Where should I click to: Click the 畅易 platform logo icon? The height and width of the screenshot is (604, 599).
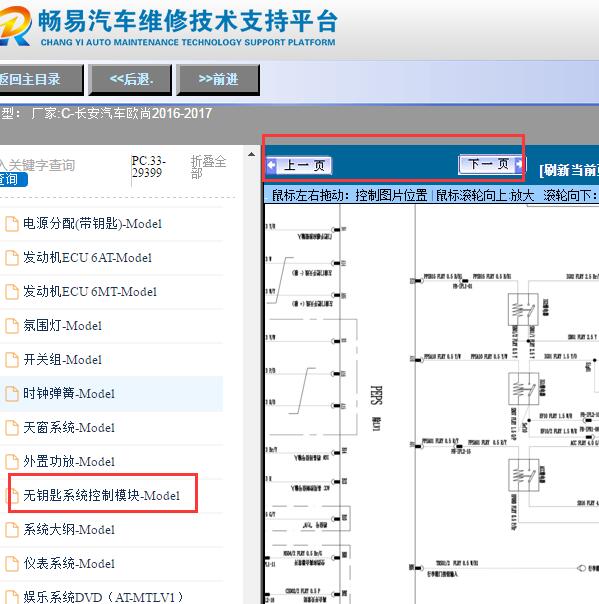[x=15, y=26]
